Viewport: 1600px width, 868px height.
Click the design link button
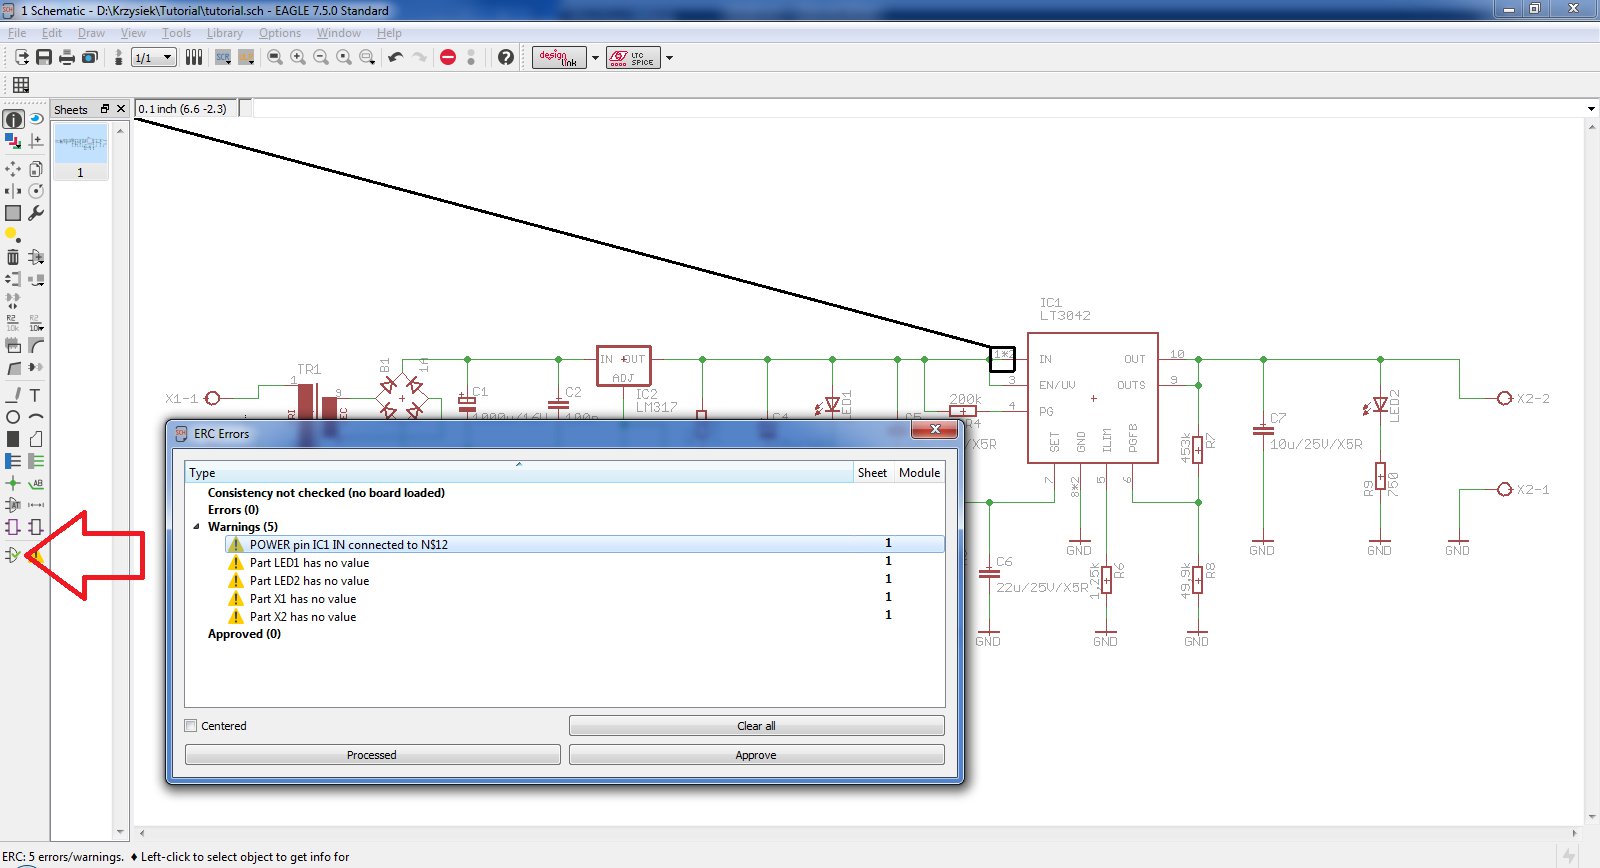point(559,58)
